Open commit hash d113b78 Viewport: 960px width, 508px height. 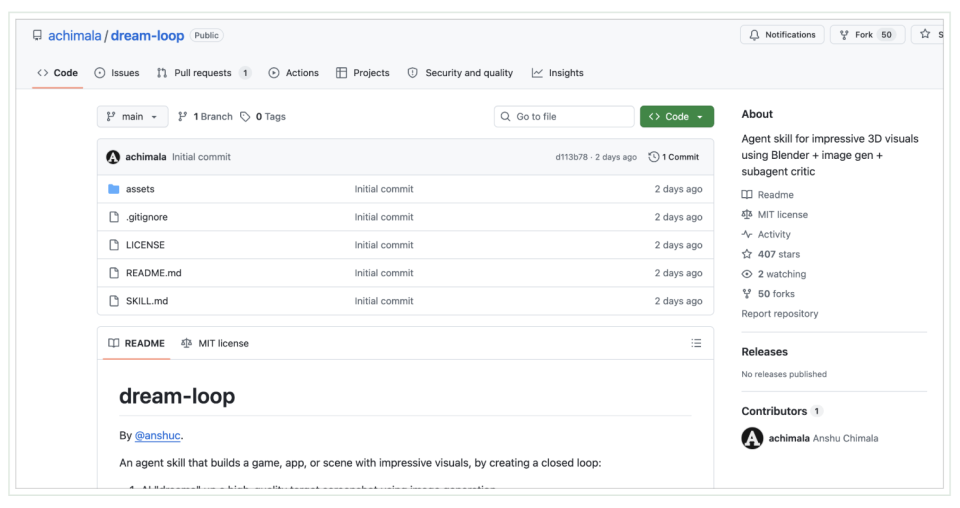[571, 157]
